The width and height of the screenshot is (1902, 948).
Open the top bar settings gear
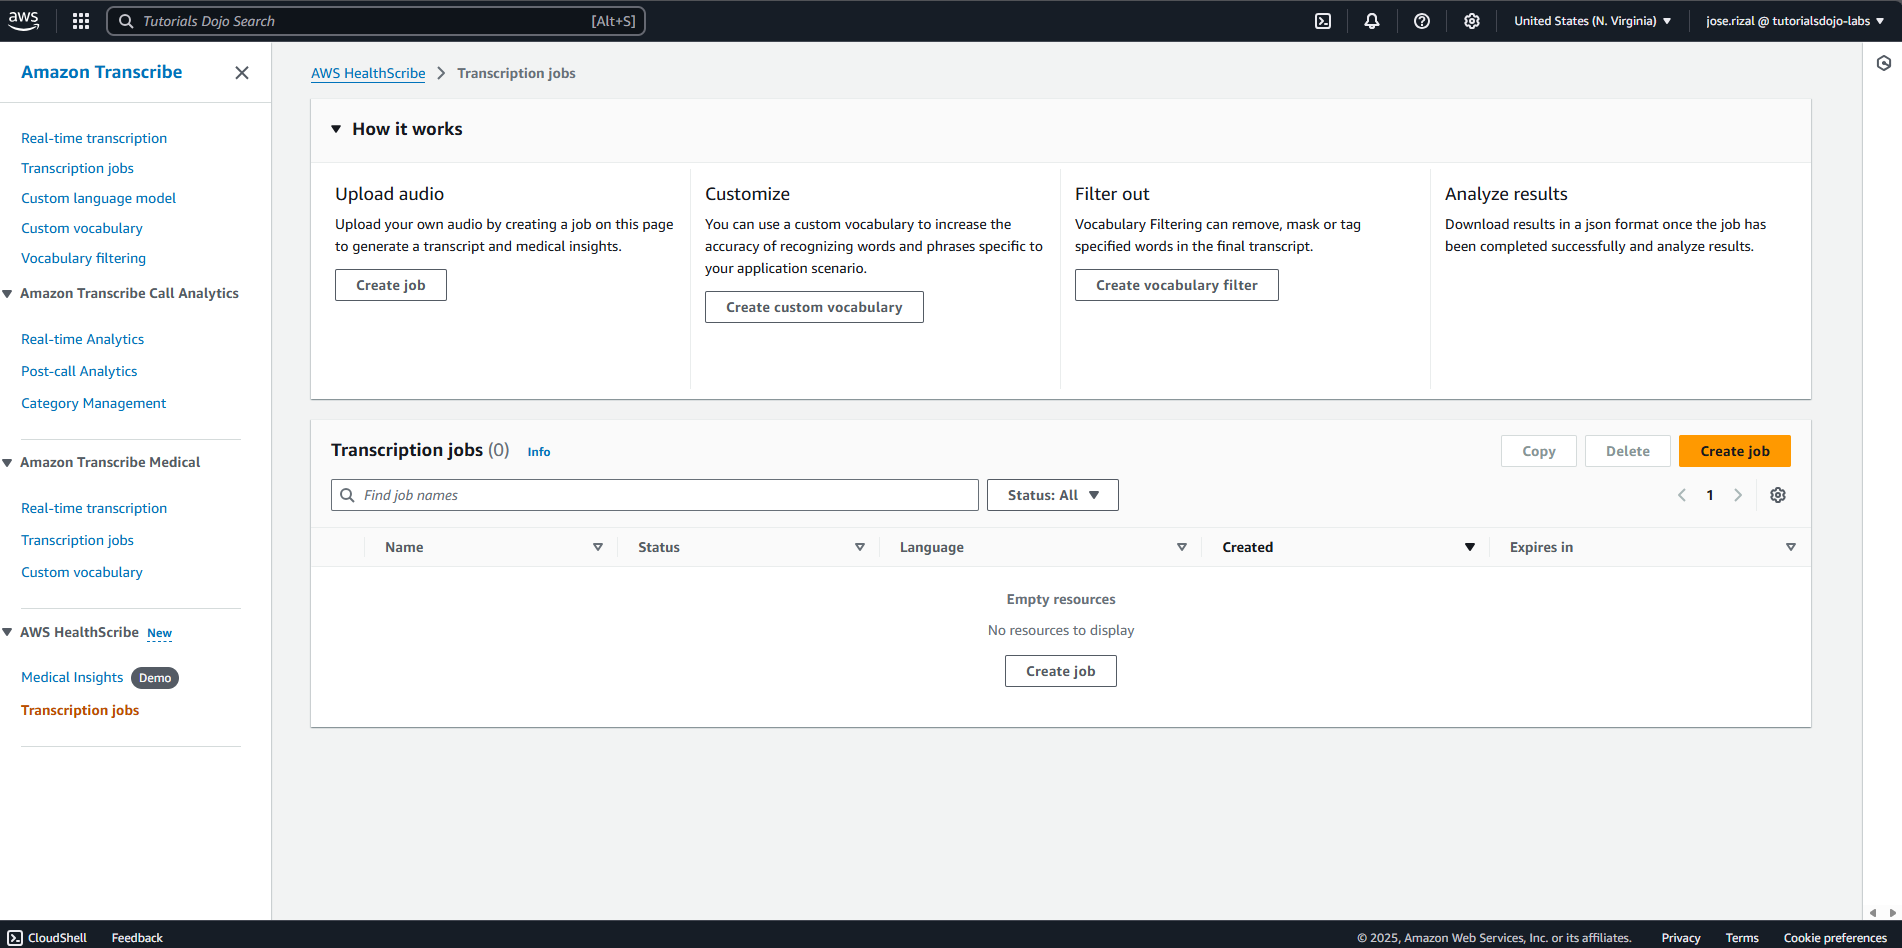(x=1472, y=21)
